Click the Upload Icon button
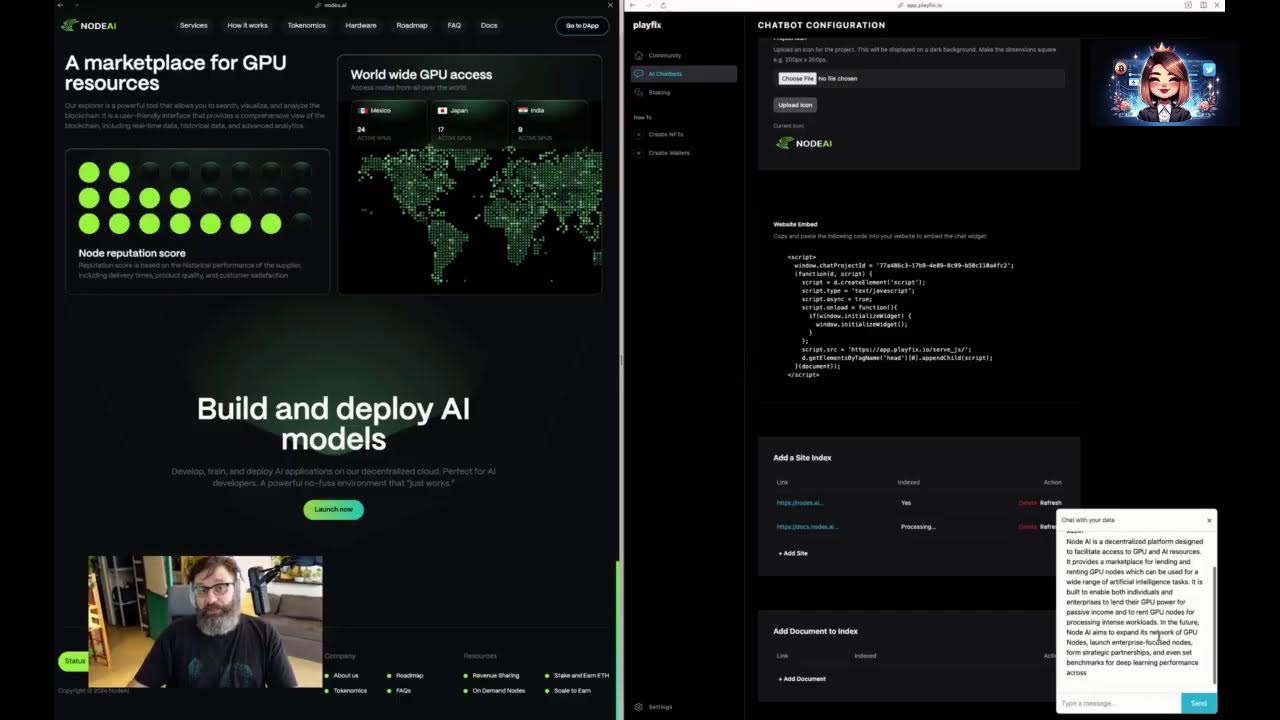1280x720 pixels. (795, 104)
